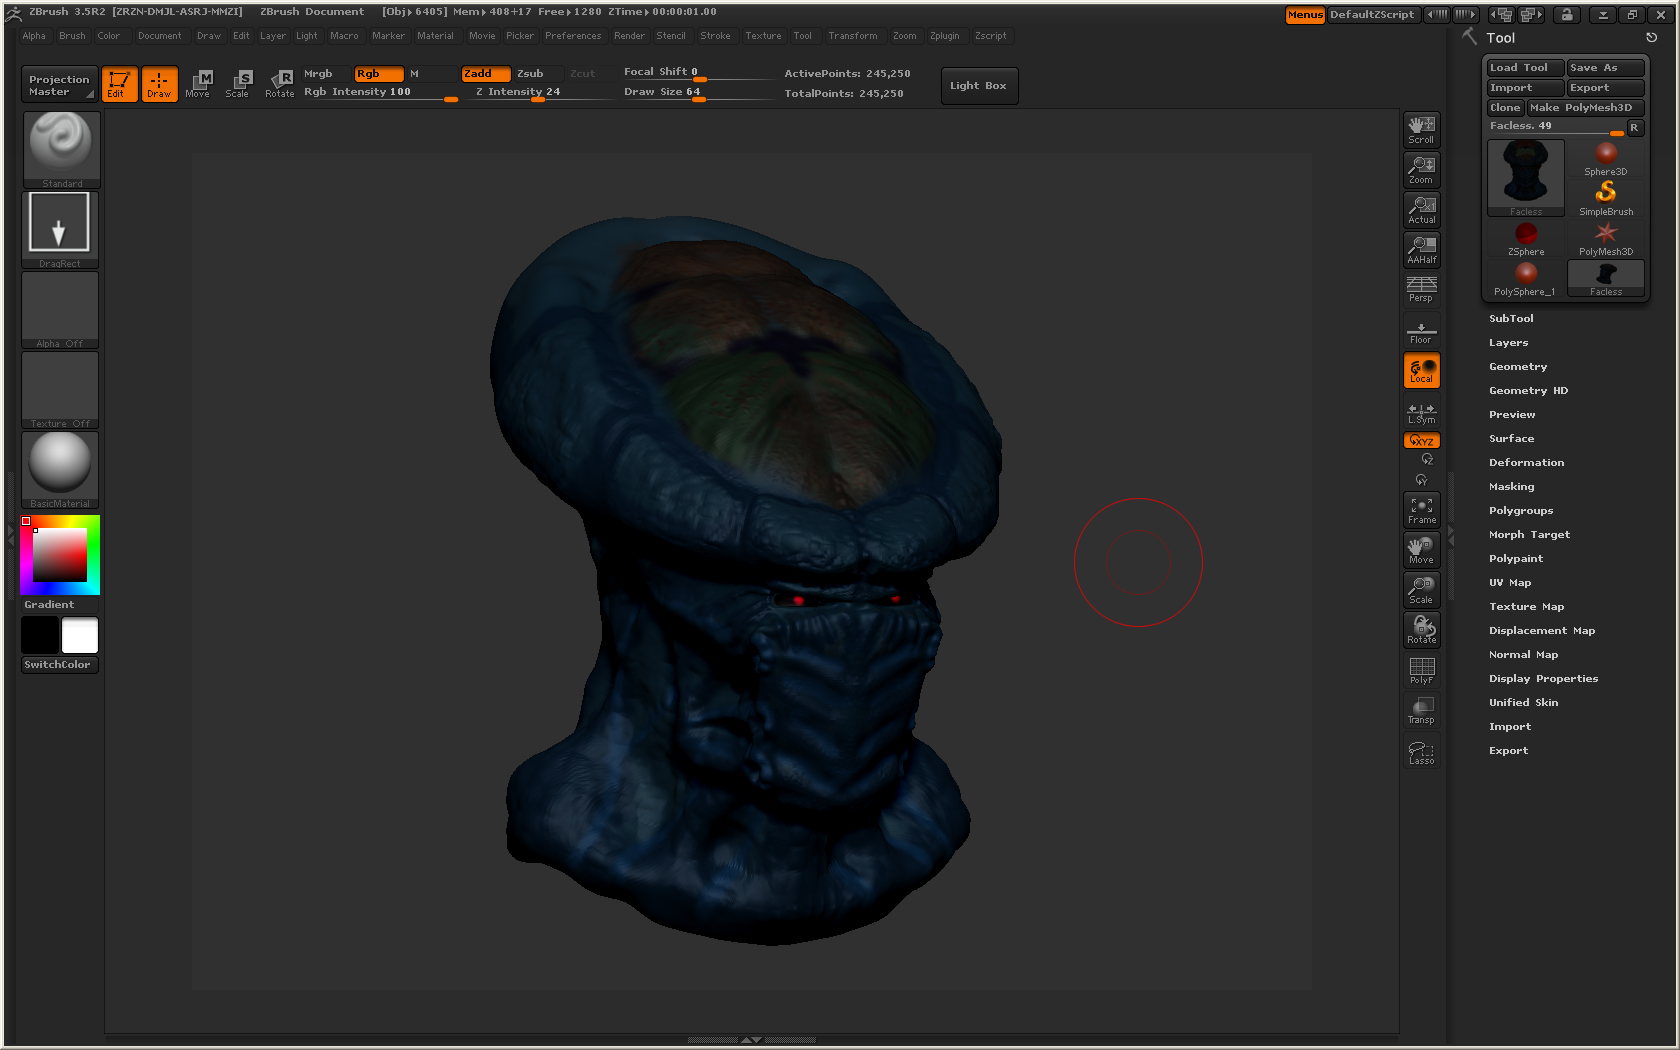Toggle Perspective view mode
This screenshot has height=1050, width=1680.
(1421, 290)
